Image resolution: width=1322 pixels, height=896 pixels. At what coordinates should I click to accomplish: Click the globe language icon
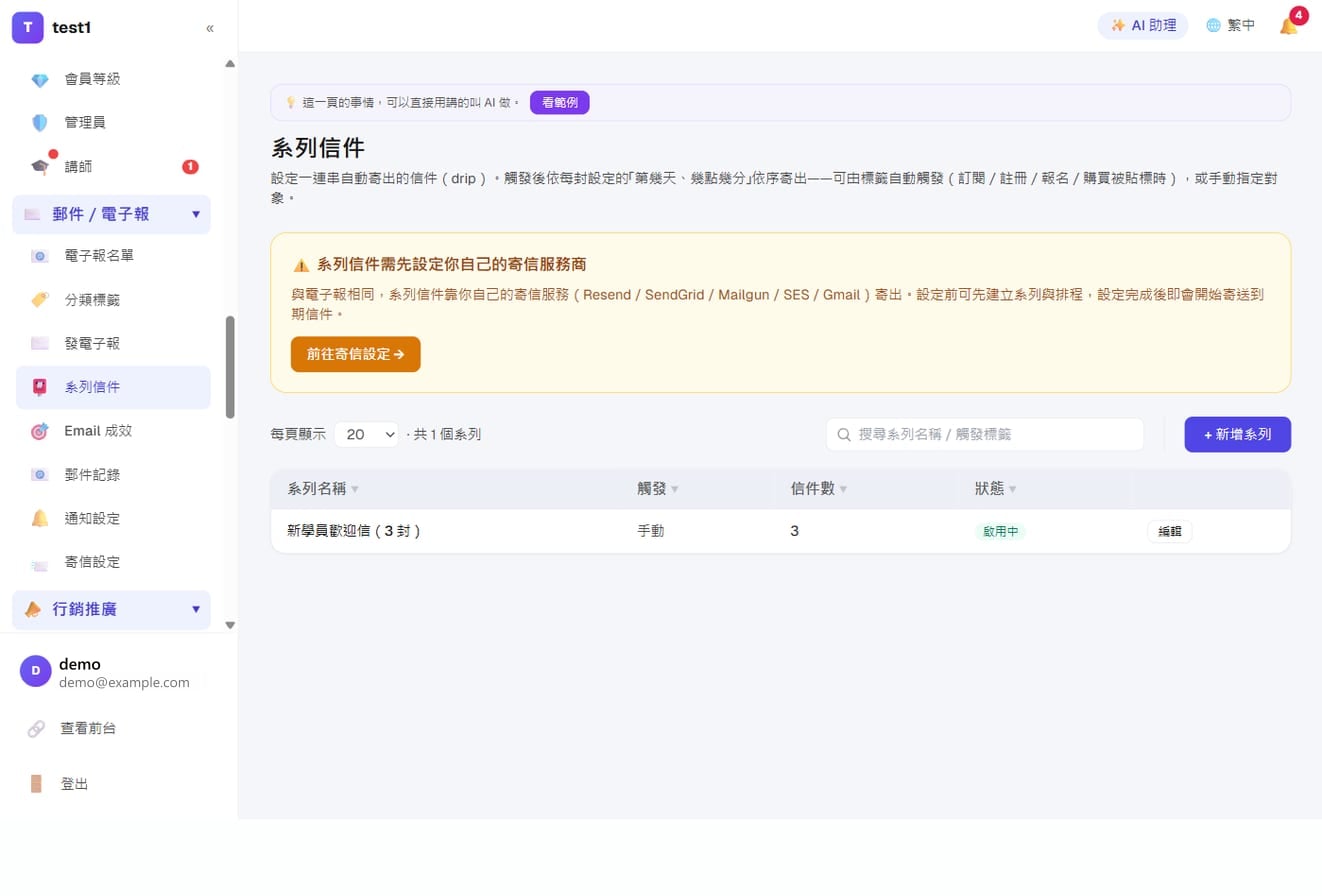[1214, 26]
